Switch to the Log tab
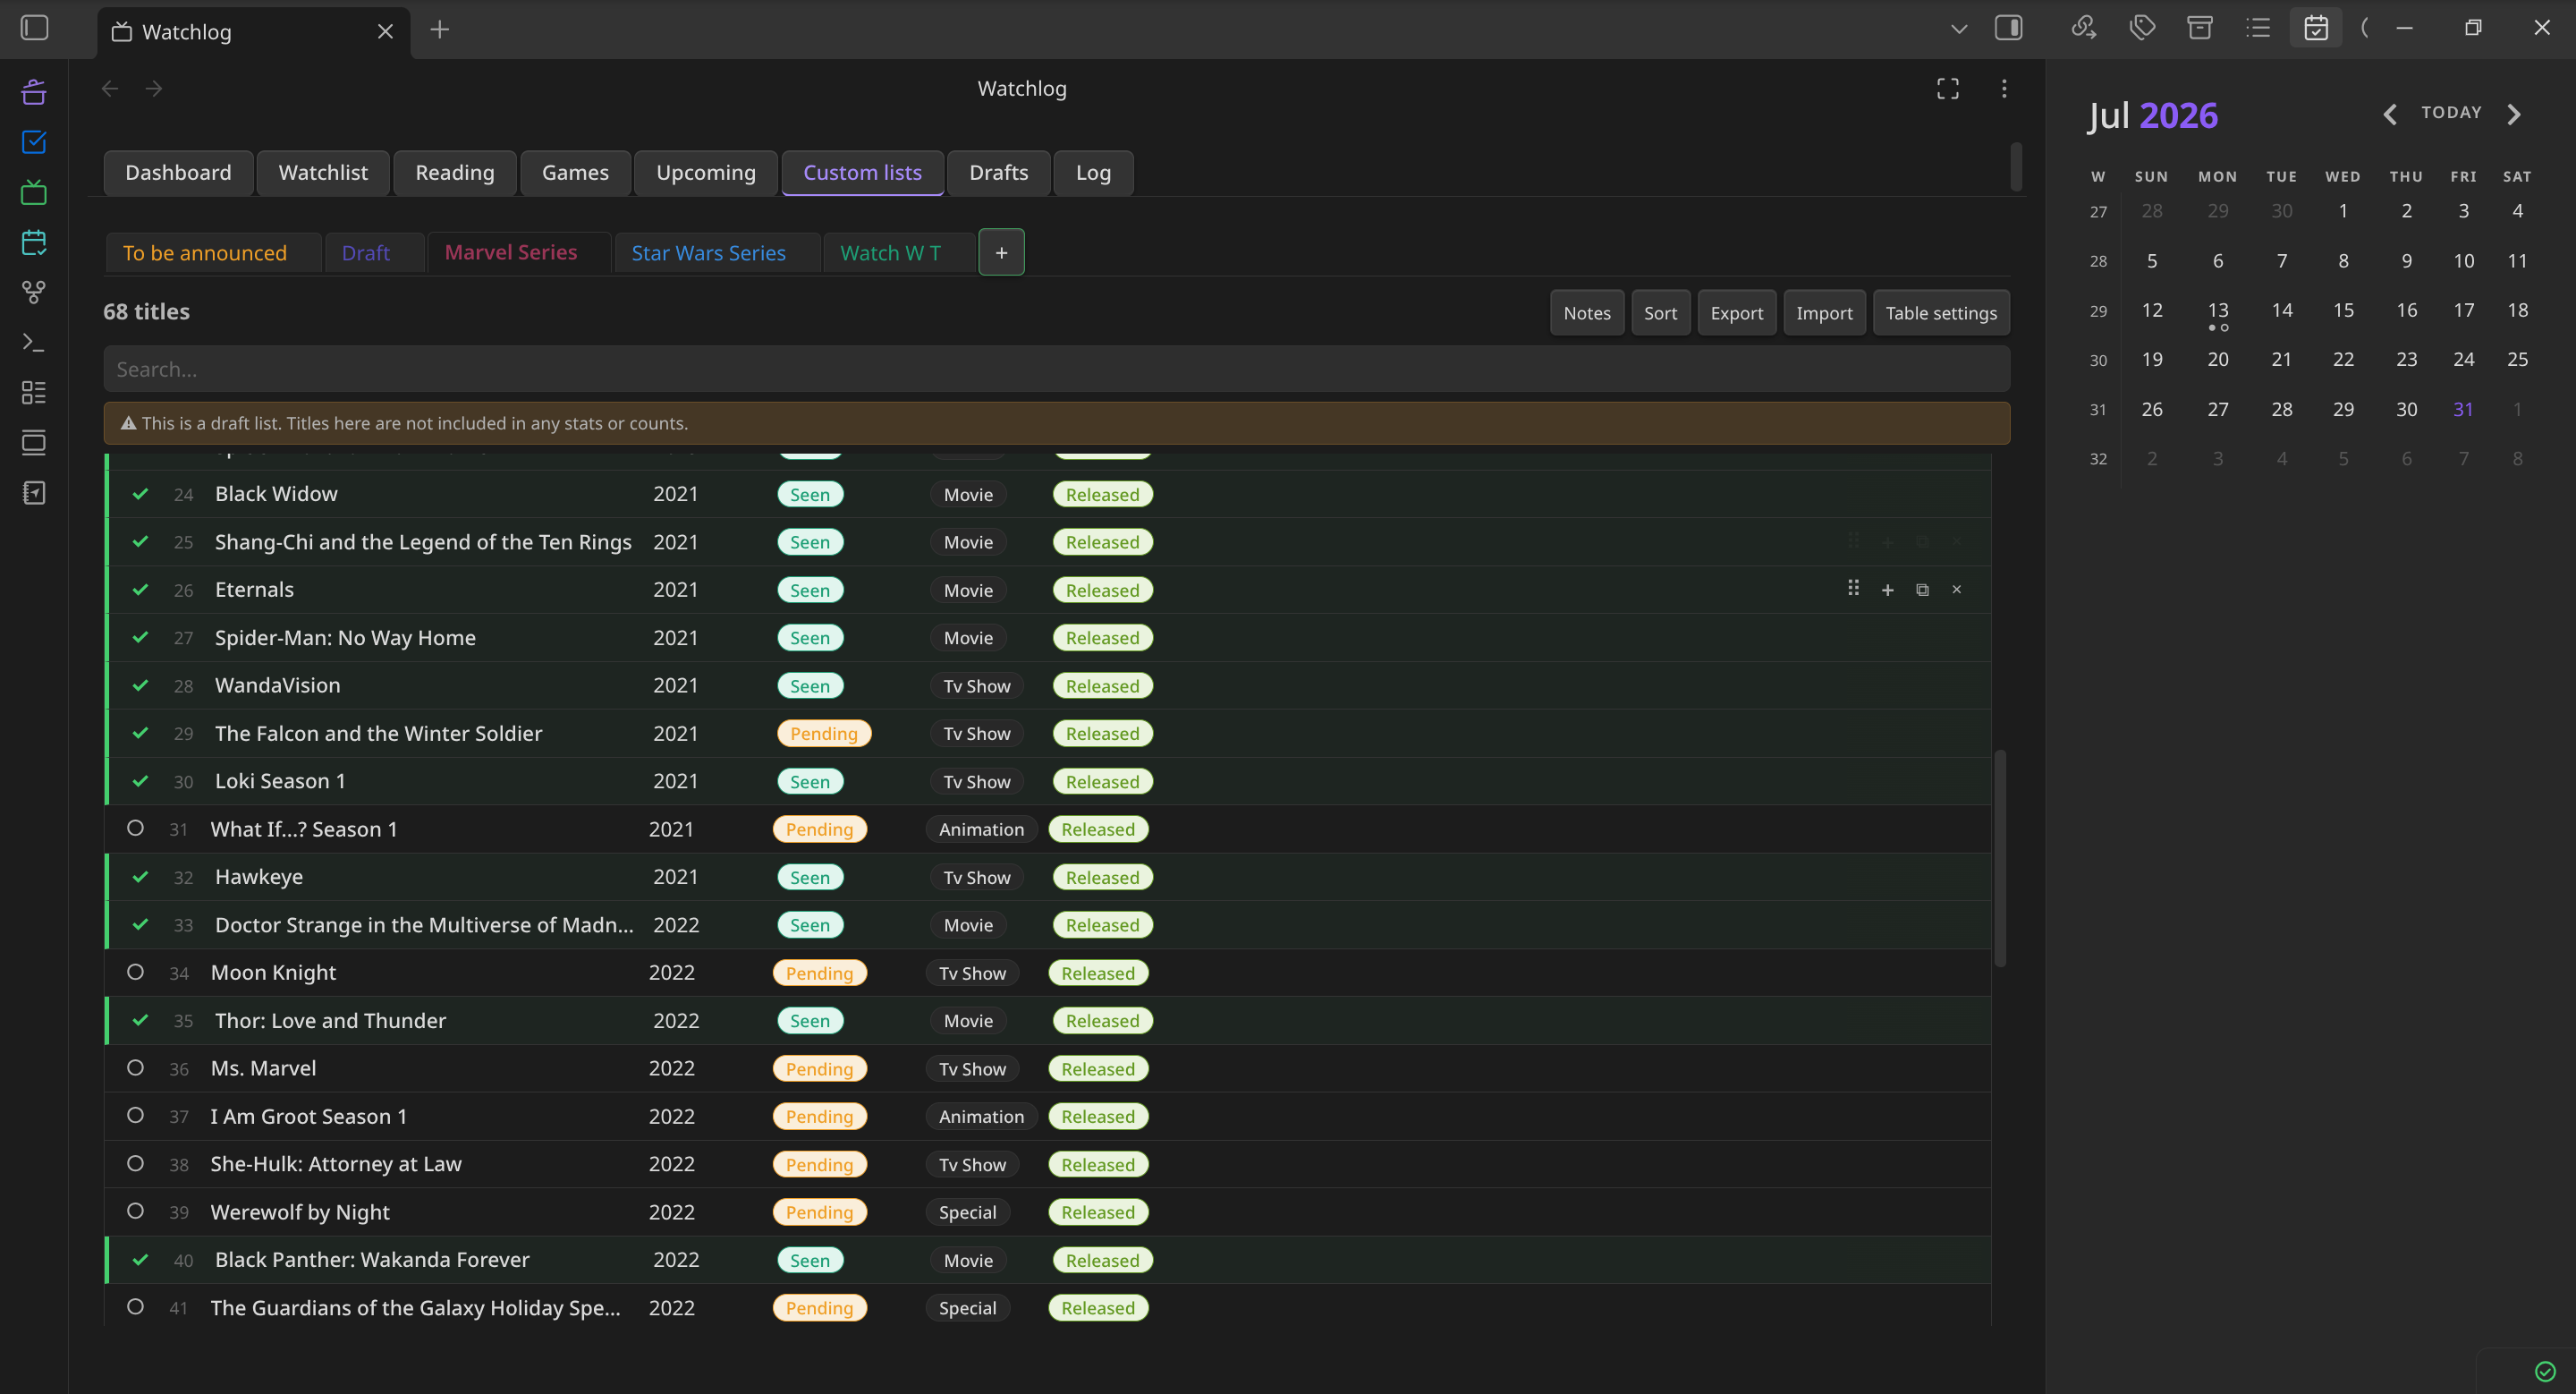2576x1394 pixels. (x=1093, y=172)
